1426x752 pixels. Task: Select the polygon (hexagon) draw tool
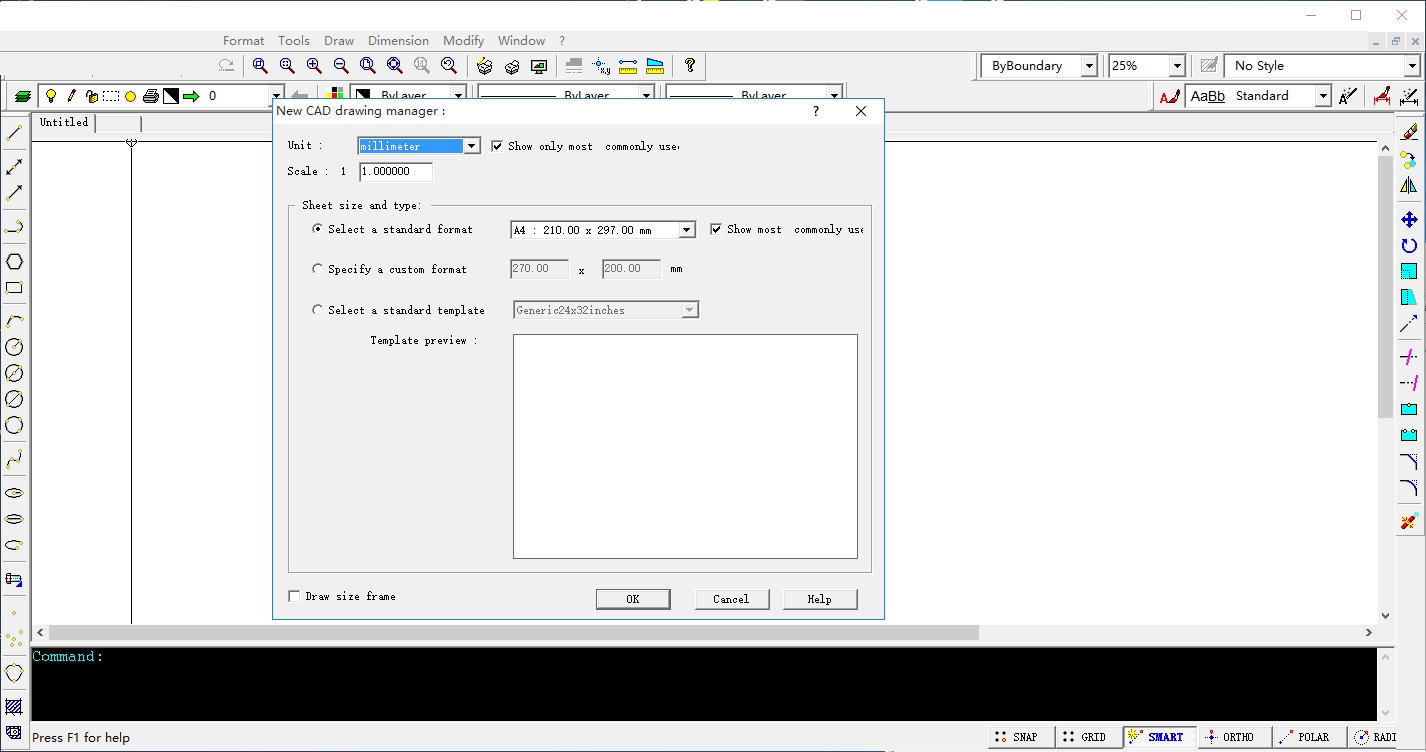(x=14, y=262)
